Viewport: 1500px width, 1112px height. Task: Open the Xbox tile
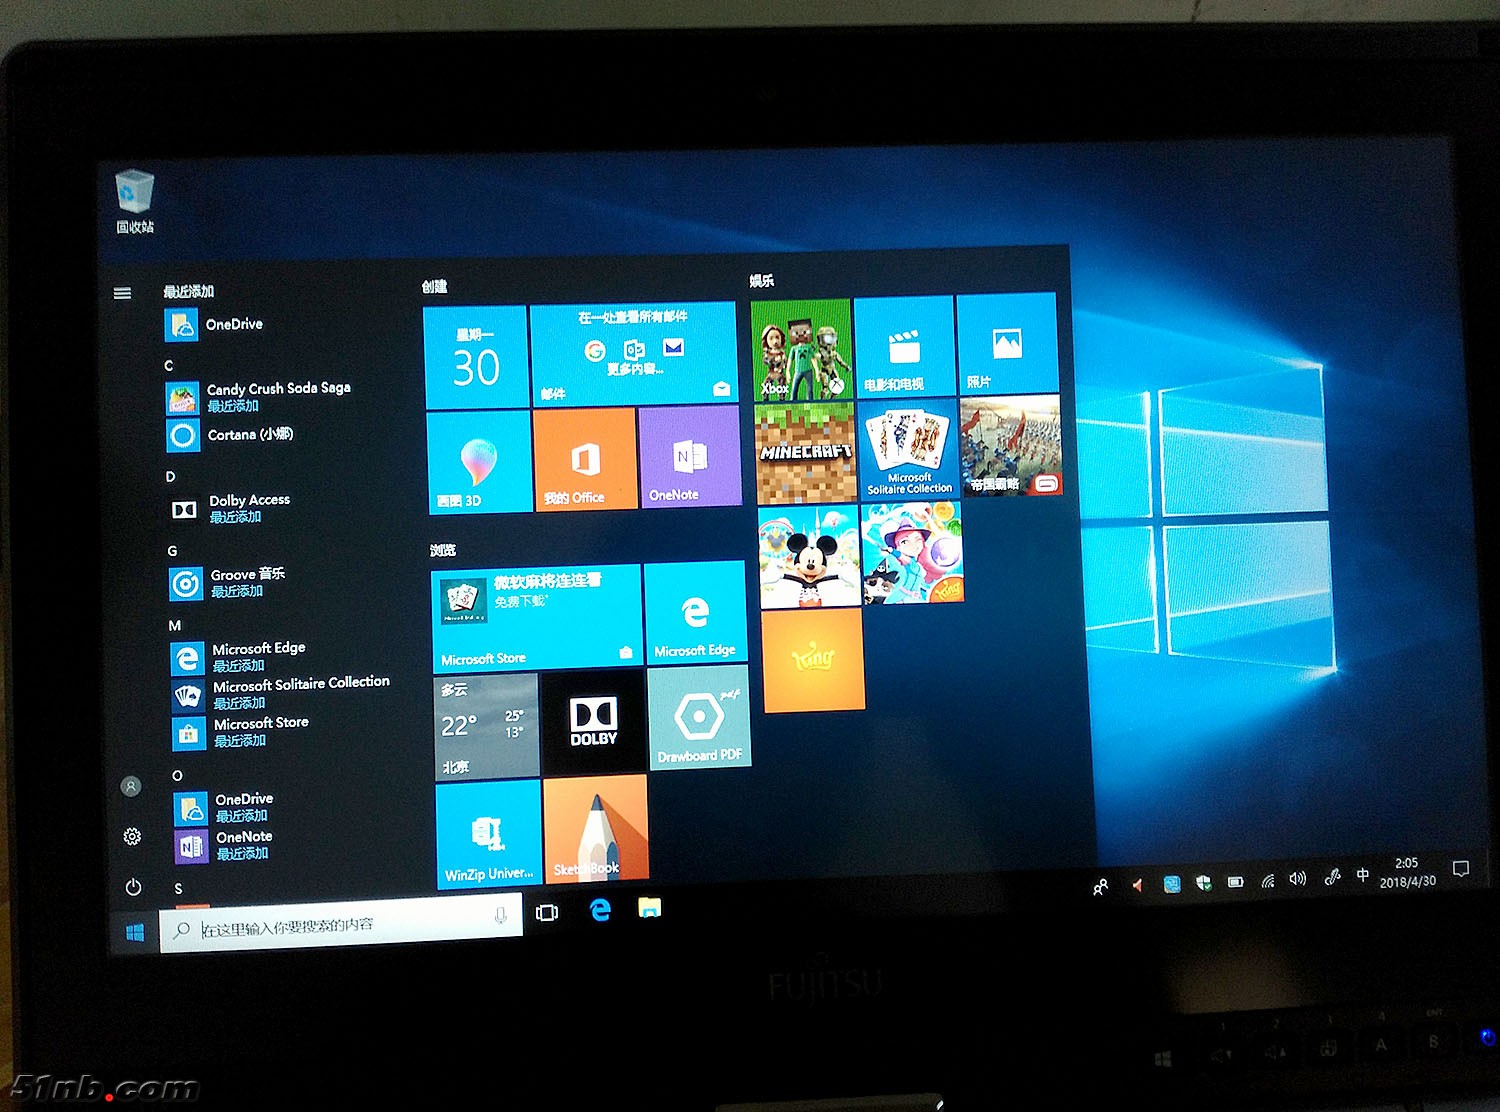802,350
